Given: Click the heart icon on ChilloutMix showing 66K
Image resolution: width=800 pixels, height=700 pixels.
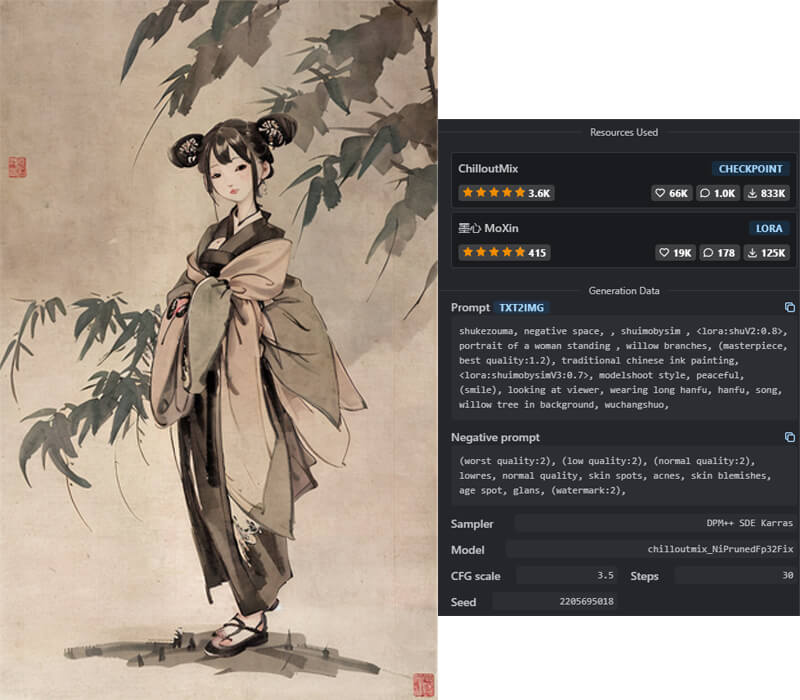Looking at the screenshot, I should click(x=660, y=193).
